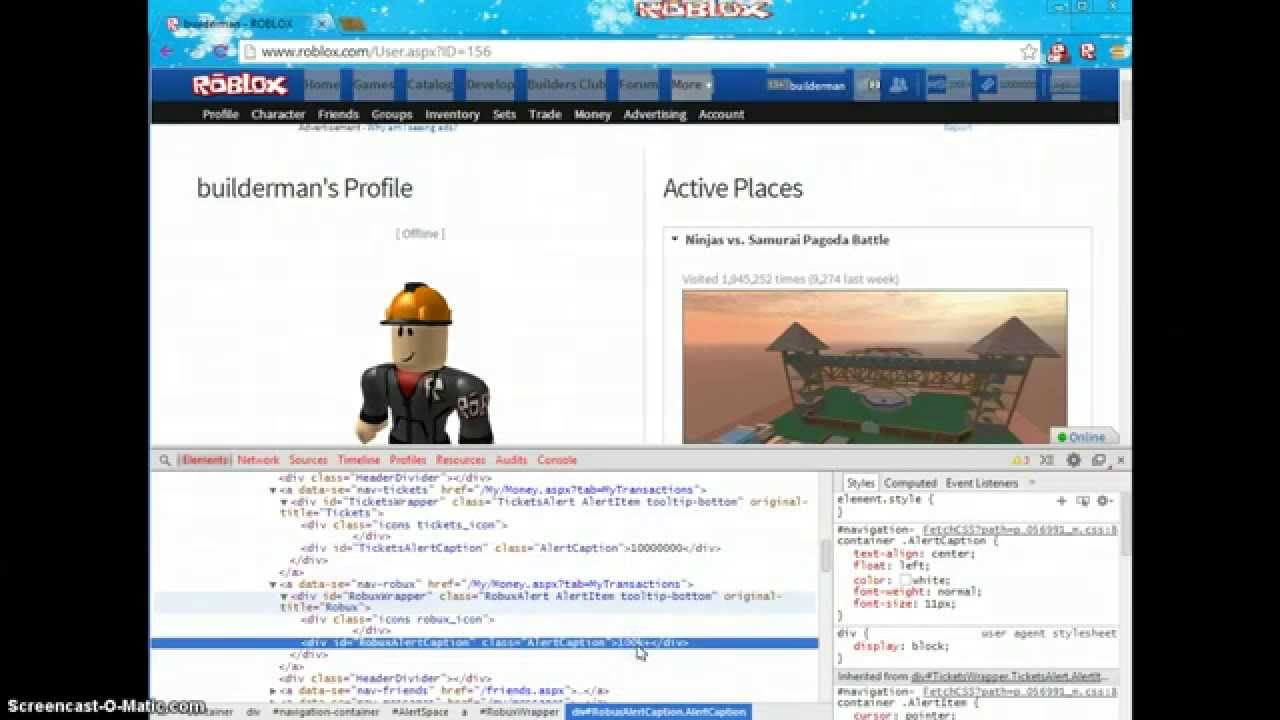1280x720 pixels.
Task: Select the Elements tab
Action: click(205, 460)
